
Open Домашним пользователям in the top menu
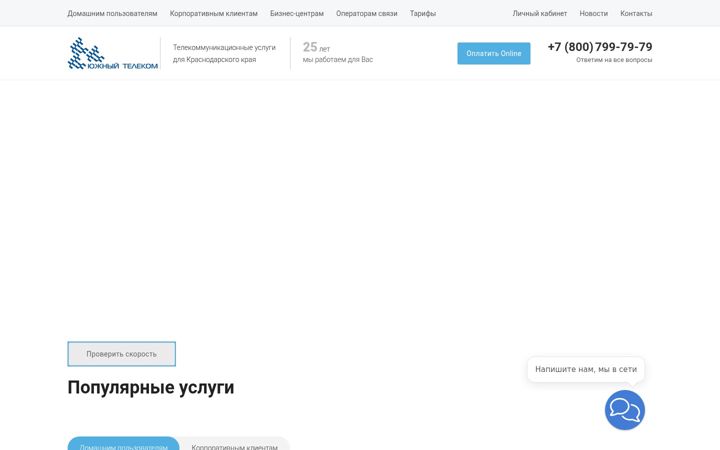112,13
